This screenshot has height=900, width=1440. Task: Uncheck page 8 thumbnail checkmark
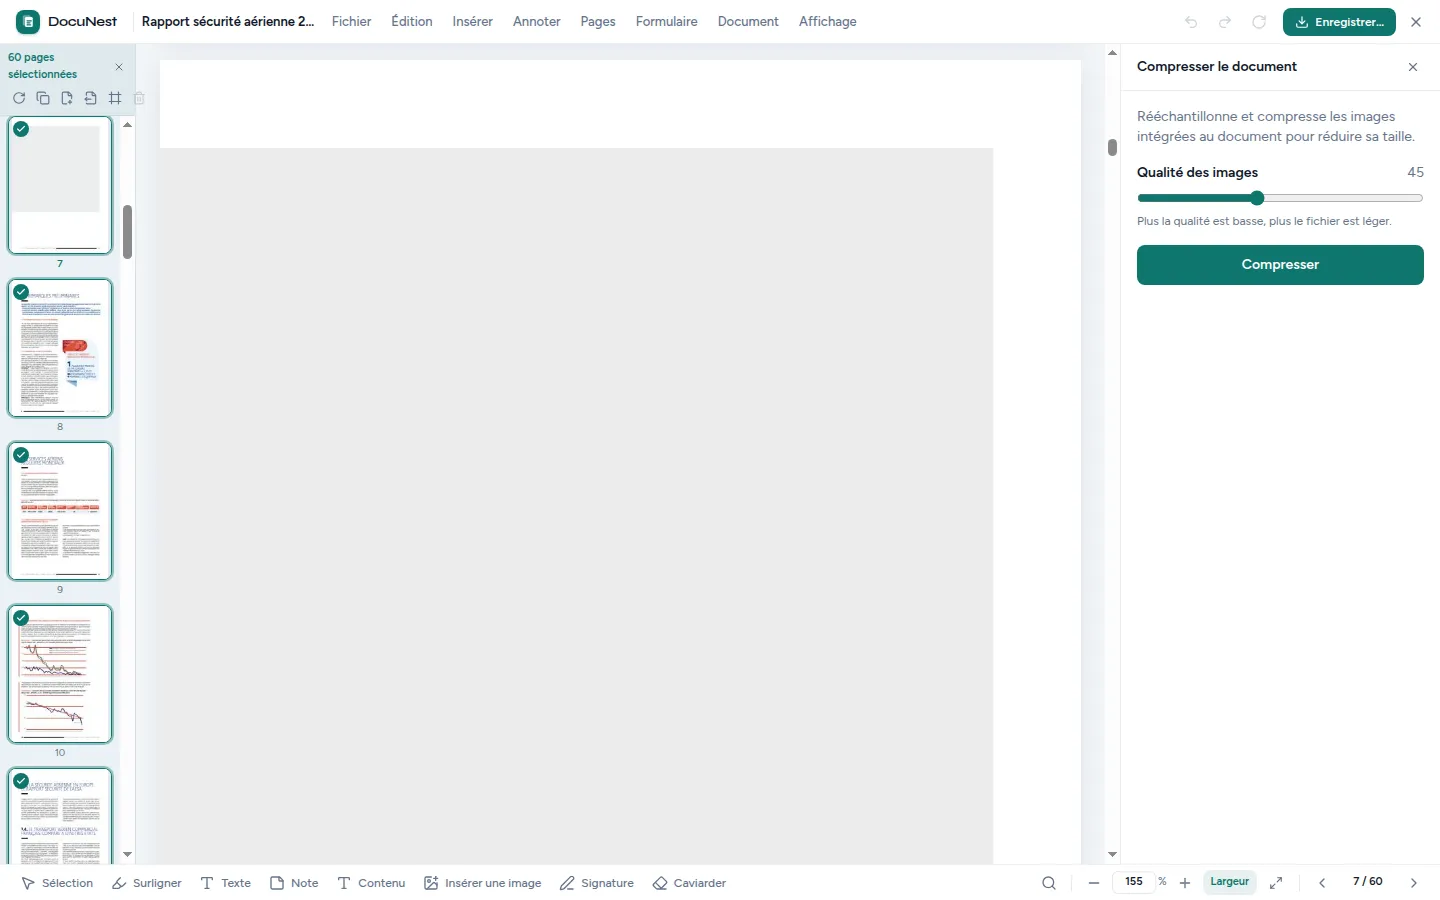(x=21, y=292)
